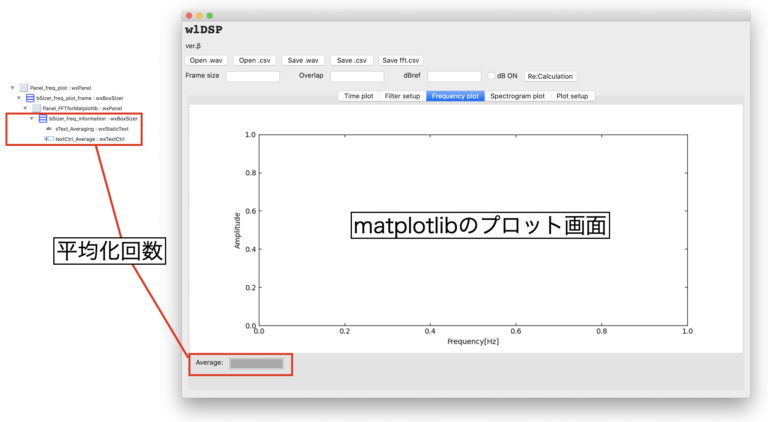Image resolution: width=768 pixels, height=422 pixels.
Task: Enable the dB ON checkbox
Action: pyautogui.click(x=490, y=76)
